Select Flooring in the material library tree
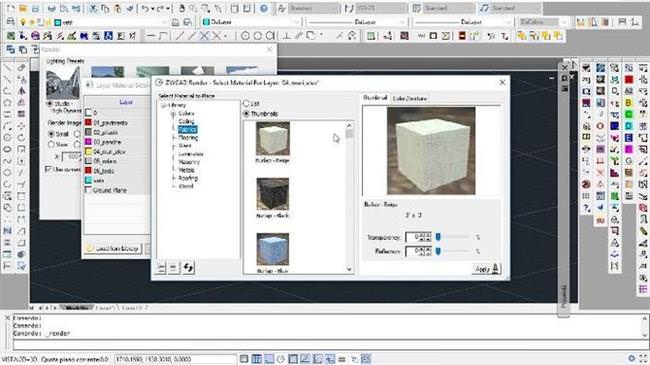Viewport: 650px width, 365px height. coord(188,138)
